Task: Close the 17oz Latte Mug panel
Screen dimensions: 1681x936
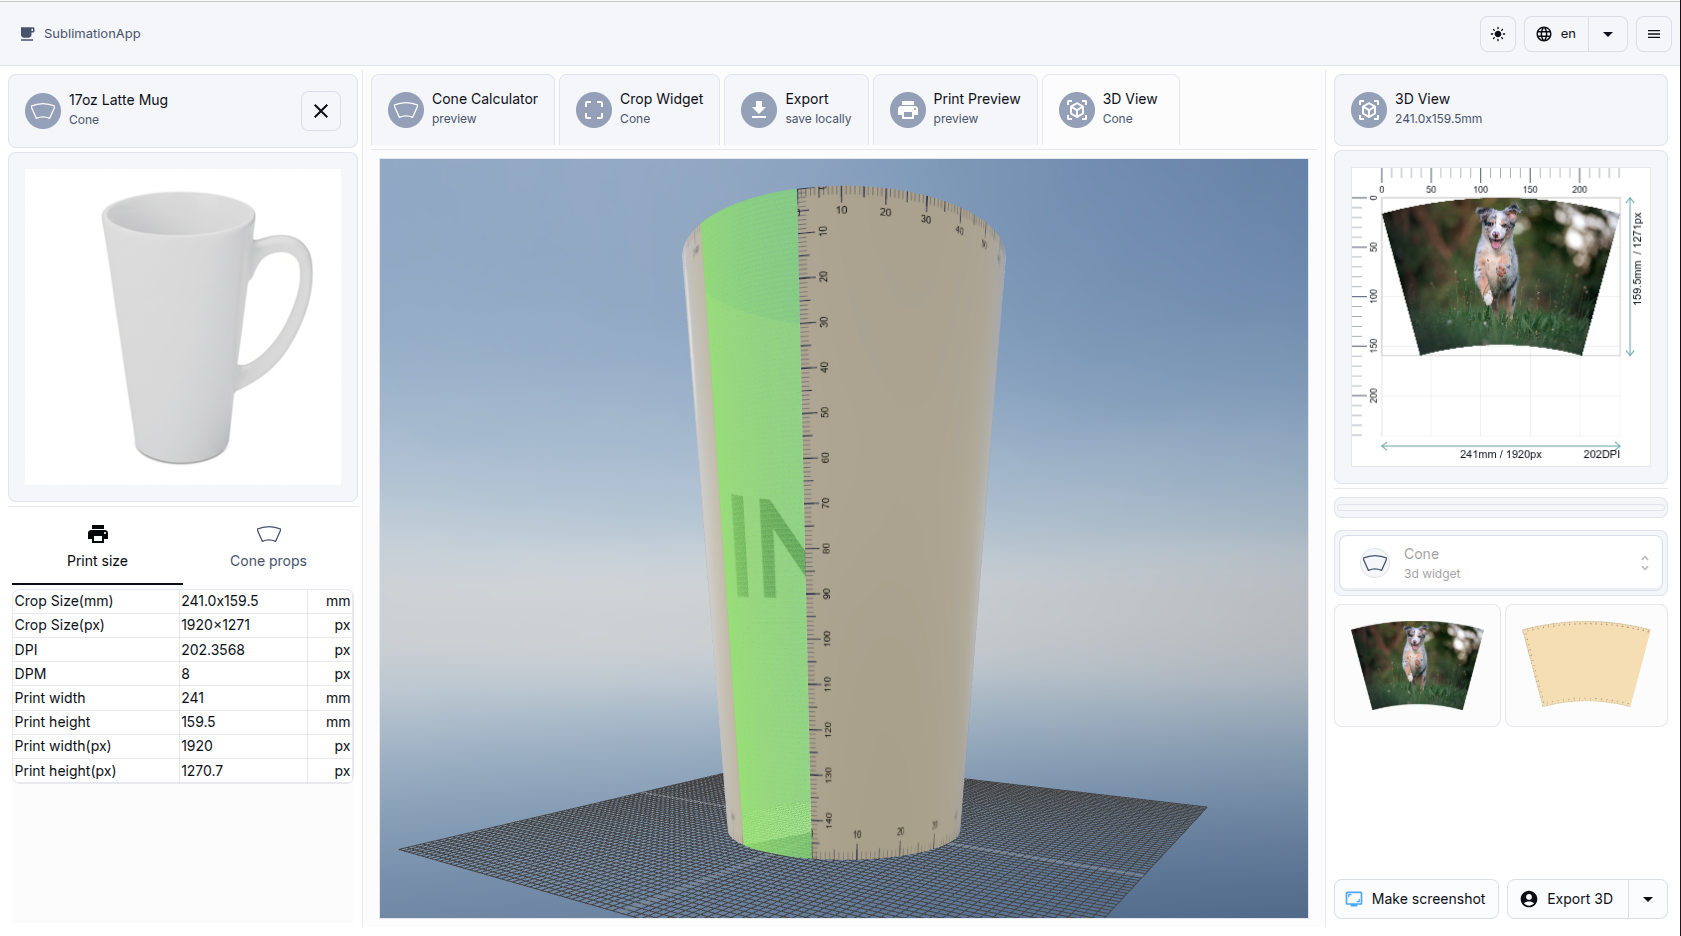Action: (321, 111)
